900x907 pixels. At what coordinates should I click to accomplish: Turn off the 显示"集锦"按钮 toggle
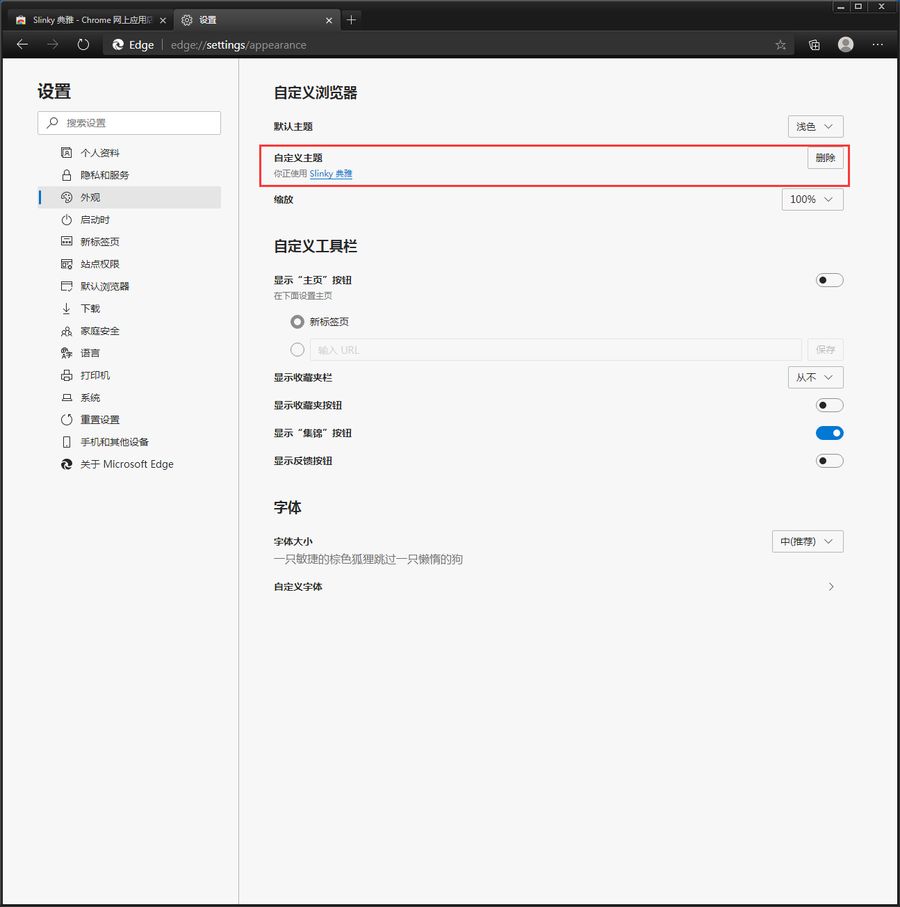pyautogui.click(x=829, y=433)
